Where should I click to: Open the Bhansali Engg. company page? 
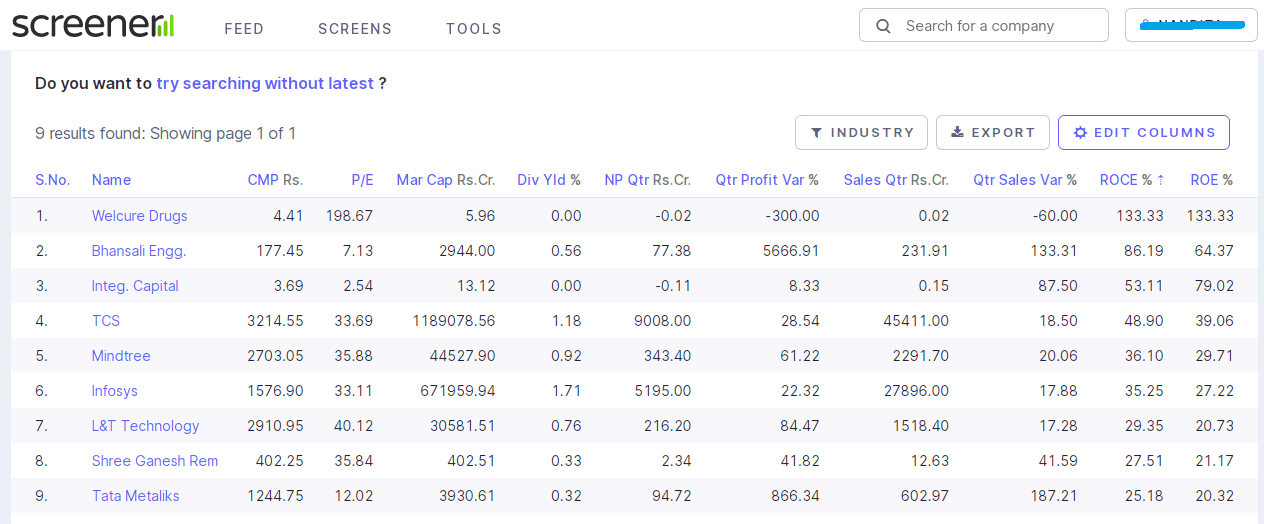click(x=139, y=251)
